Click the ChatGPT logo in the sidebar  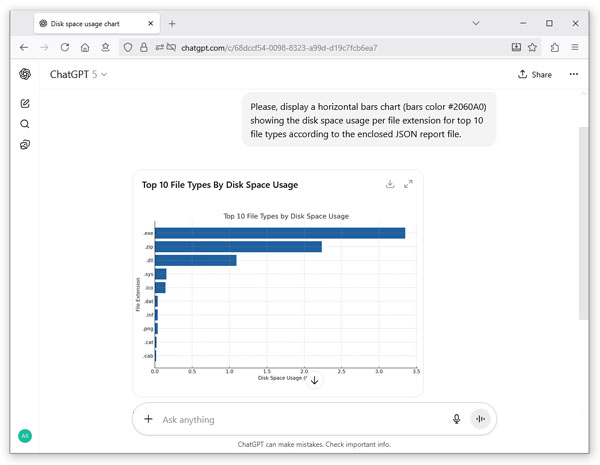[25, 74]
